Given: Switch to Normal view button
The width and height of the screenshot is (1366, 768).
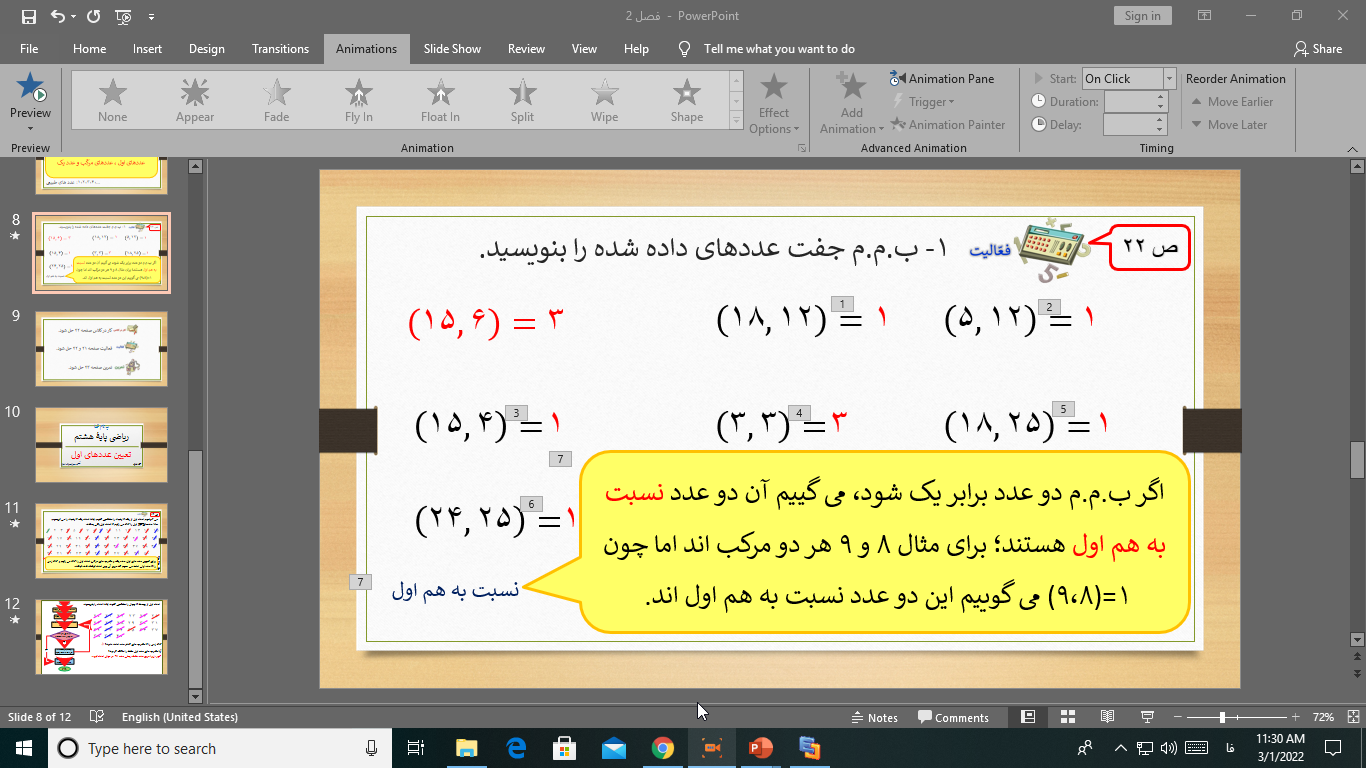Looking at the screenshot, I should point(1027,717).
